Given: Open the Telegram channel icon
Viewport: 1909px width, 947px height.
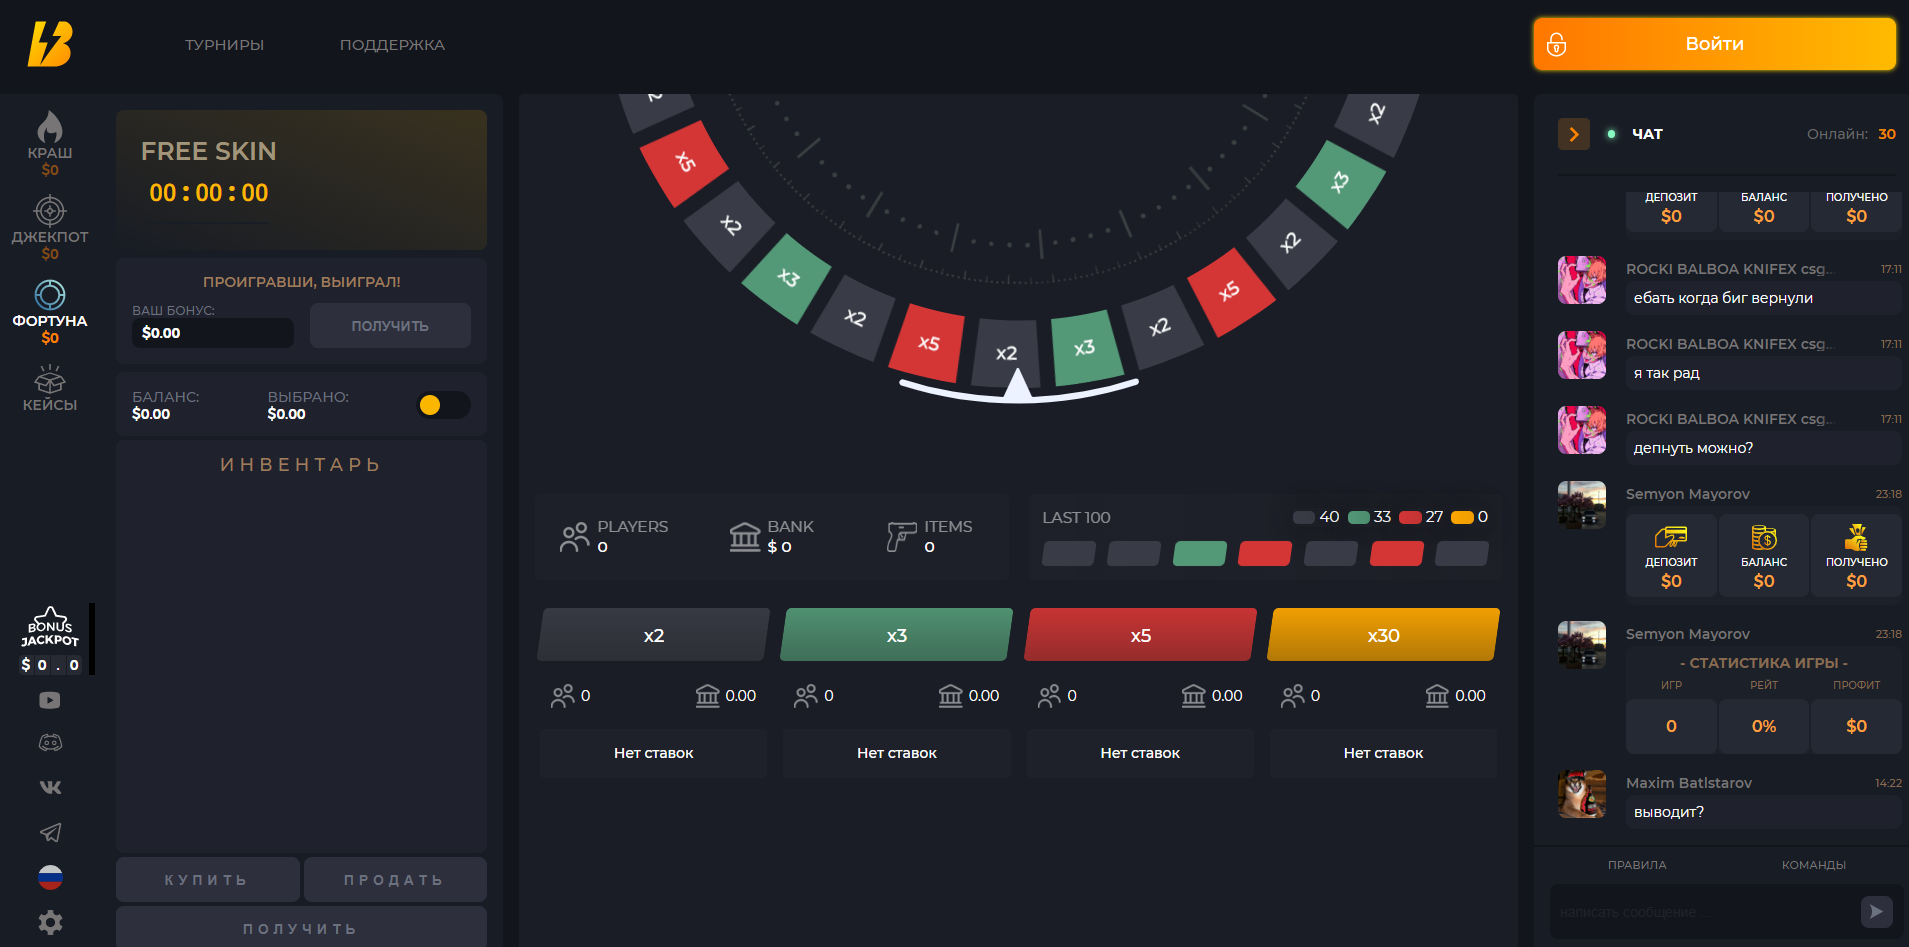Looking at the screenshot, I should 50,832.
